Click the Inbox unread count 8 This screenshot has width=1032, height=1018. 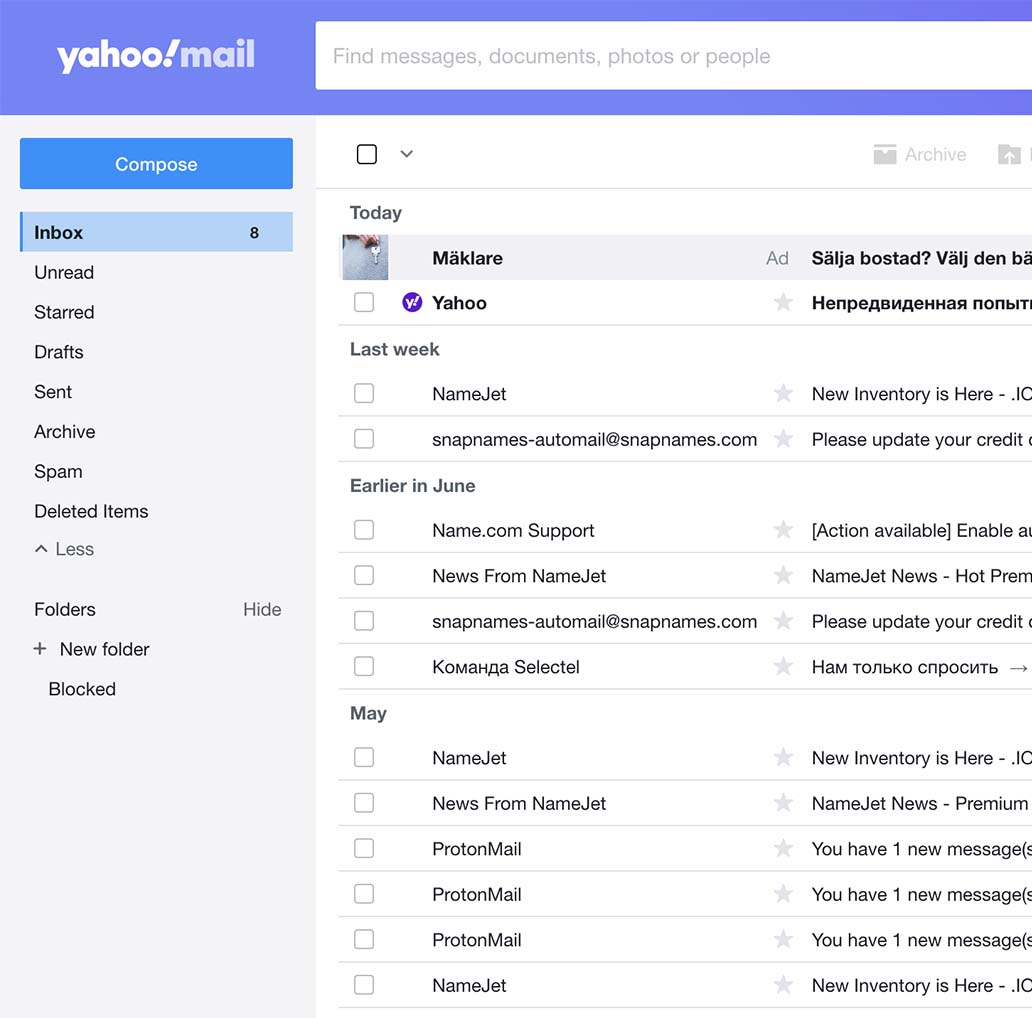pyautogui.click(x=254, y=233)
